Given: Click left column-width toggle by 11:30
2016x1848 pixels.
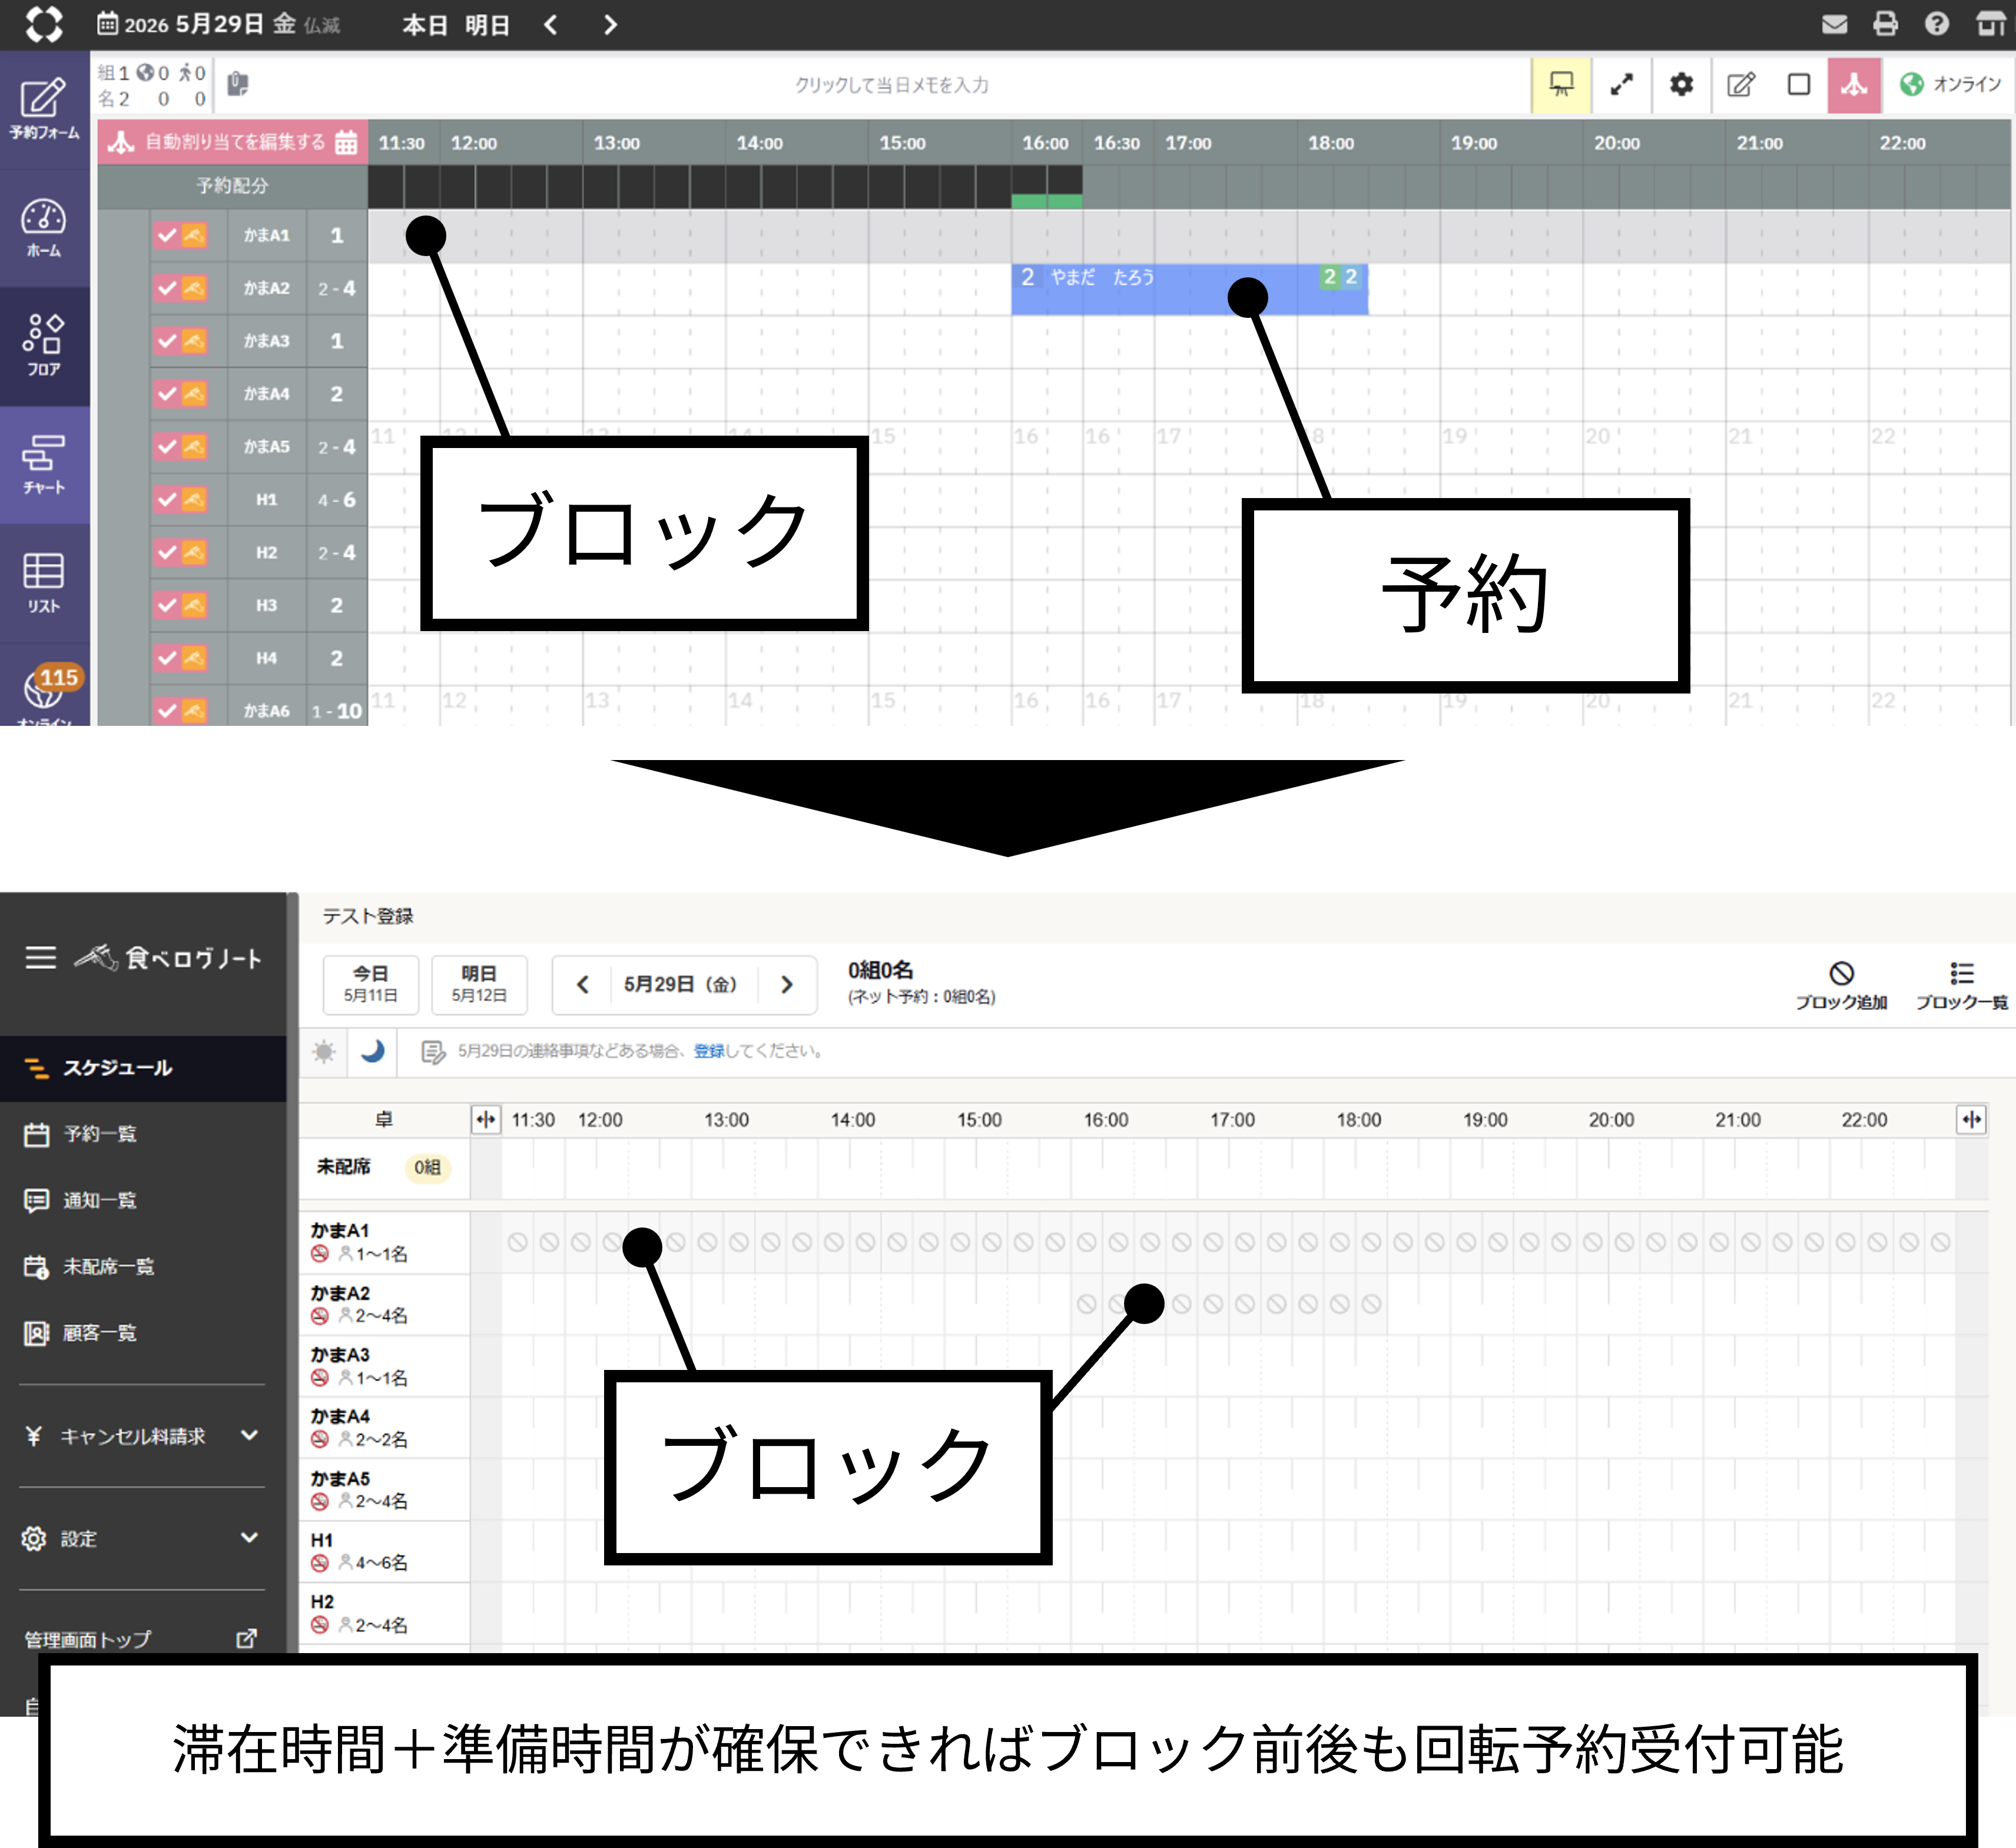Looking at the screenshot, I should 485,1119.
